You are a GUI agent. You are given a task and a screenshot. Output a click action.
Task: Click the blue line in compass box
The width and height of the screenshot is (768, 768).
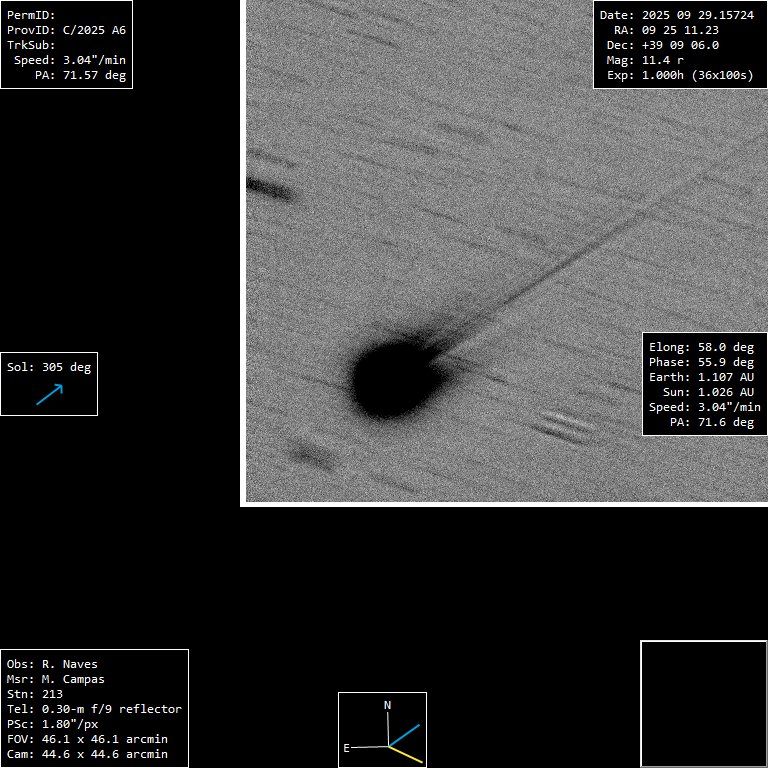pyautogui.click(x=405, y=735)
